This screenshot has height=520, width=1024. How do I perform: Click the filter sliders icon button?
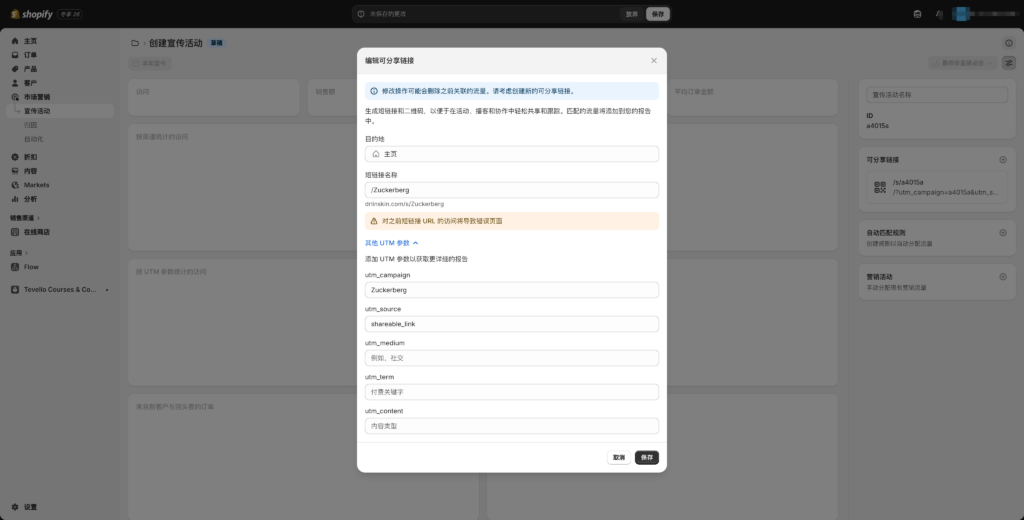tap(1009, 63)
